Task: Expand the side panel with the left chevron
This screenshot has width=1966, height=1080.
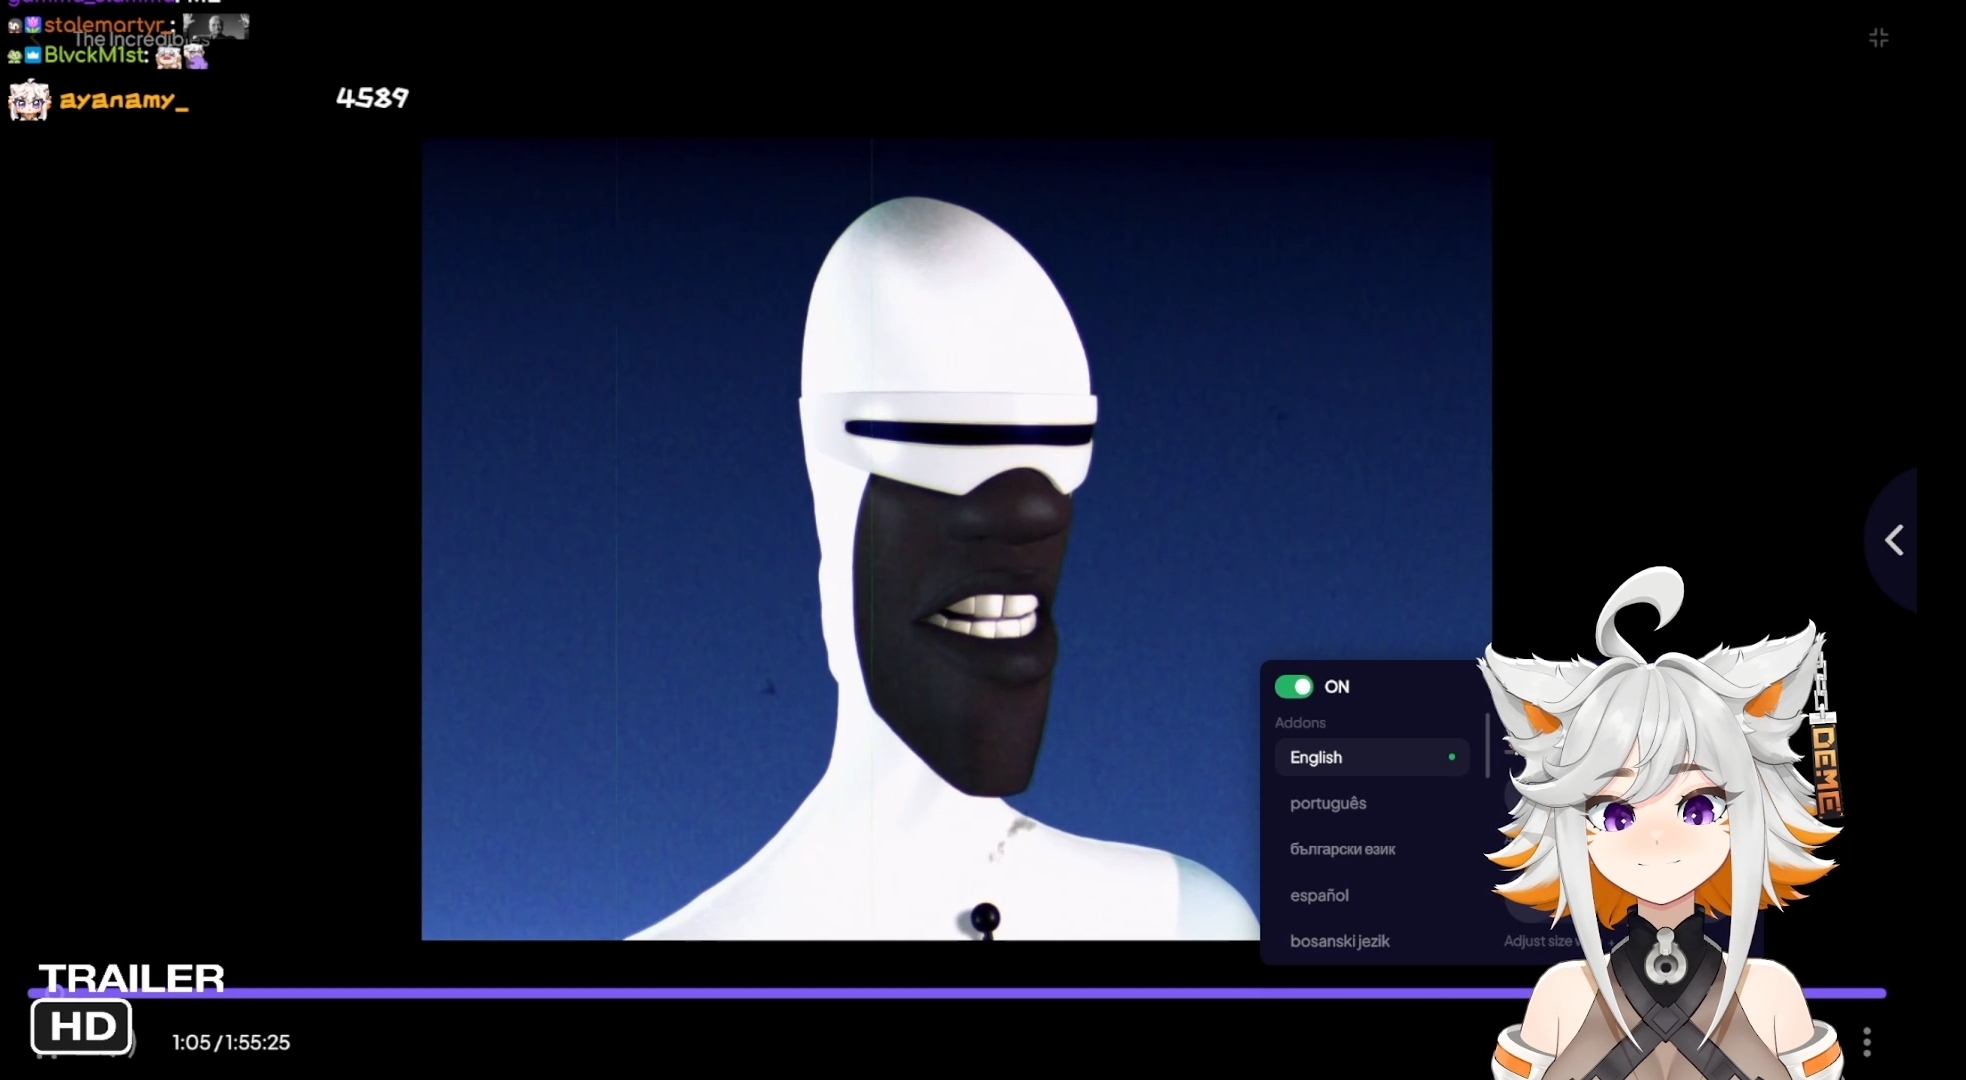Action: click(1893, 540)
